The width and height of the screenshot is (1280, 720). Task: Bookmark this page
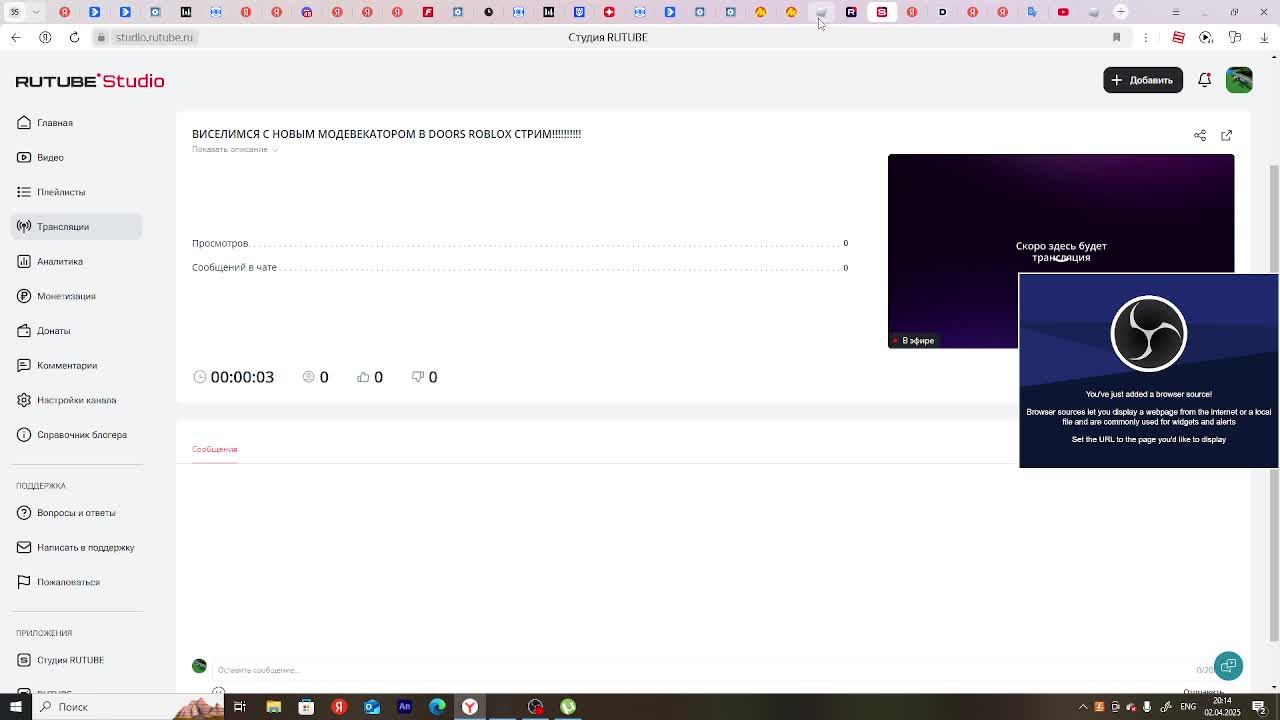1116,37
